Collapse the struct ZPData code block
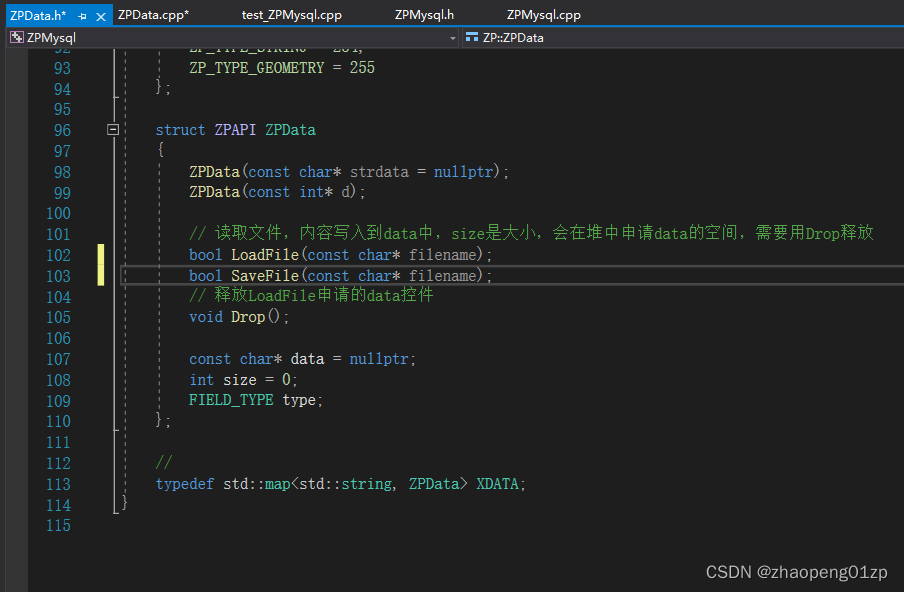904x592 pixels. [x=113, y=130]
